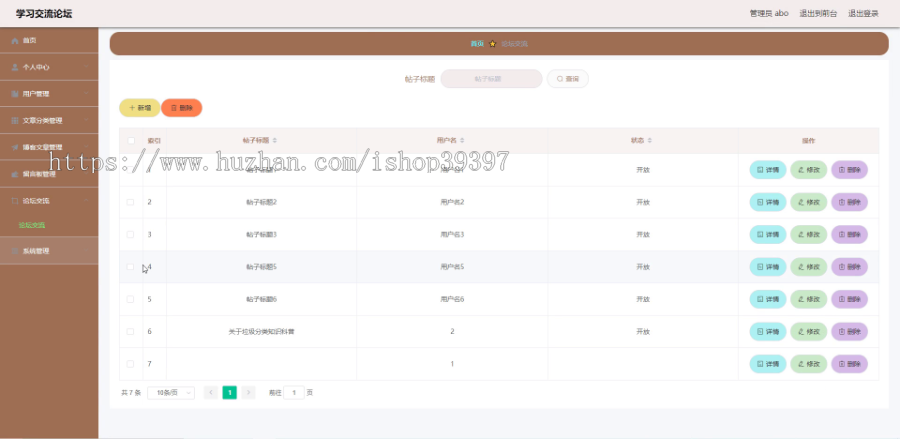Focus the 帖子标题 search input field
This screenshot has width=900, height=439.
491,79
